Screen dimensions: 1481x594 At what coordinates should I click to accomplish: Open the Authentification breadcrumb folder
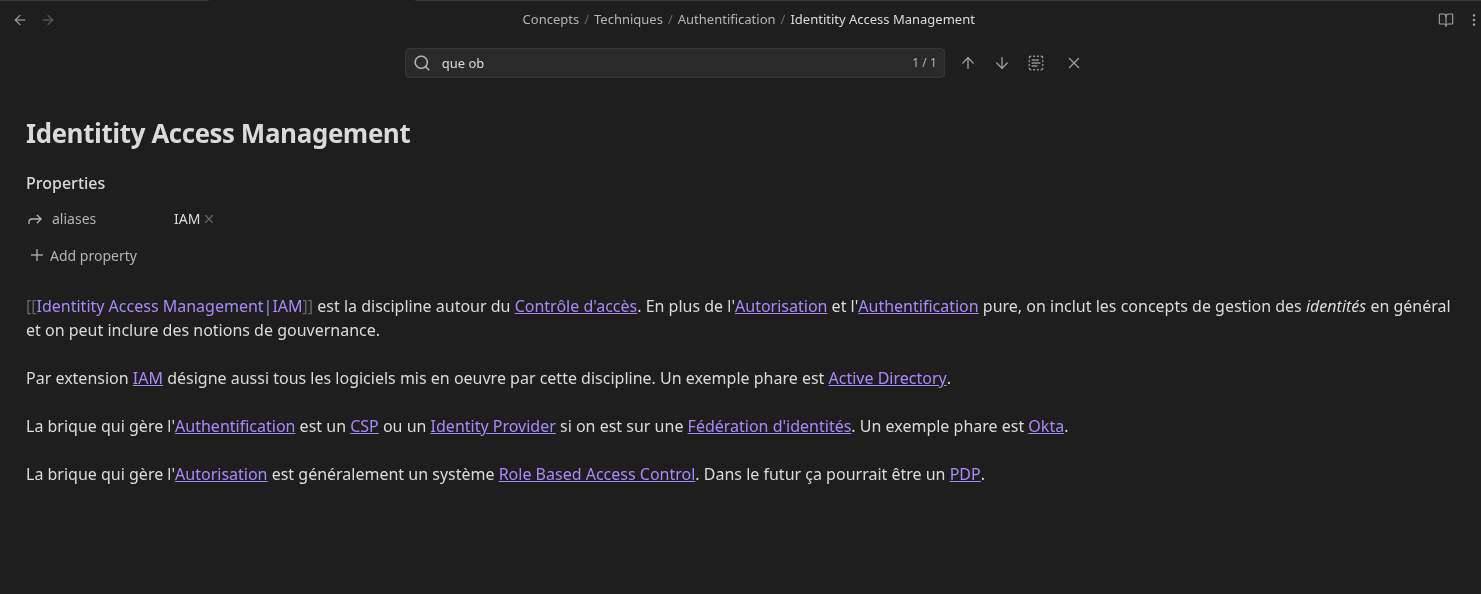coord(726,20)
